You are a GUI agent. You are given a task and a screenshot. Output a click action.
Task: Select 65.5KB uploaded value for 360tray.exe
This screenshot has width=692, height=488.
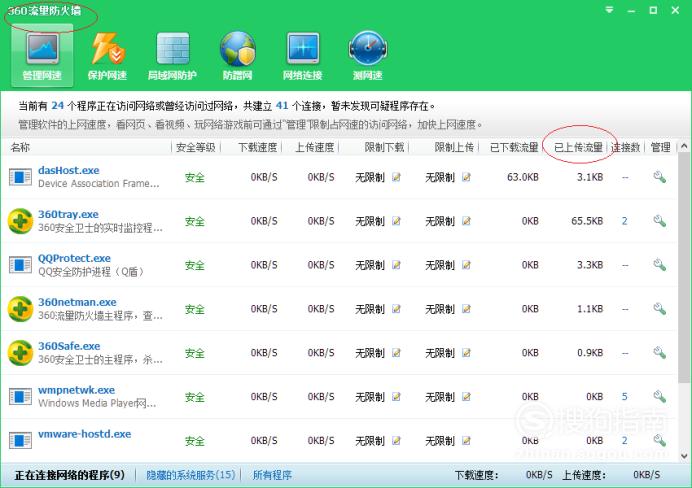[587, 221]
